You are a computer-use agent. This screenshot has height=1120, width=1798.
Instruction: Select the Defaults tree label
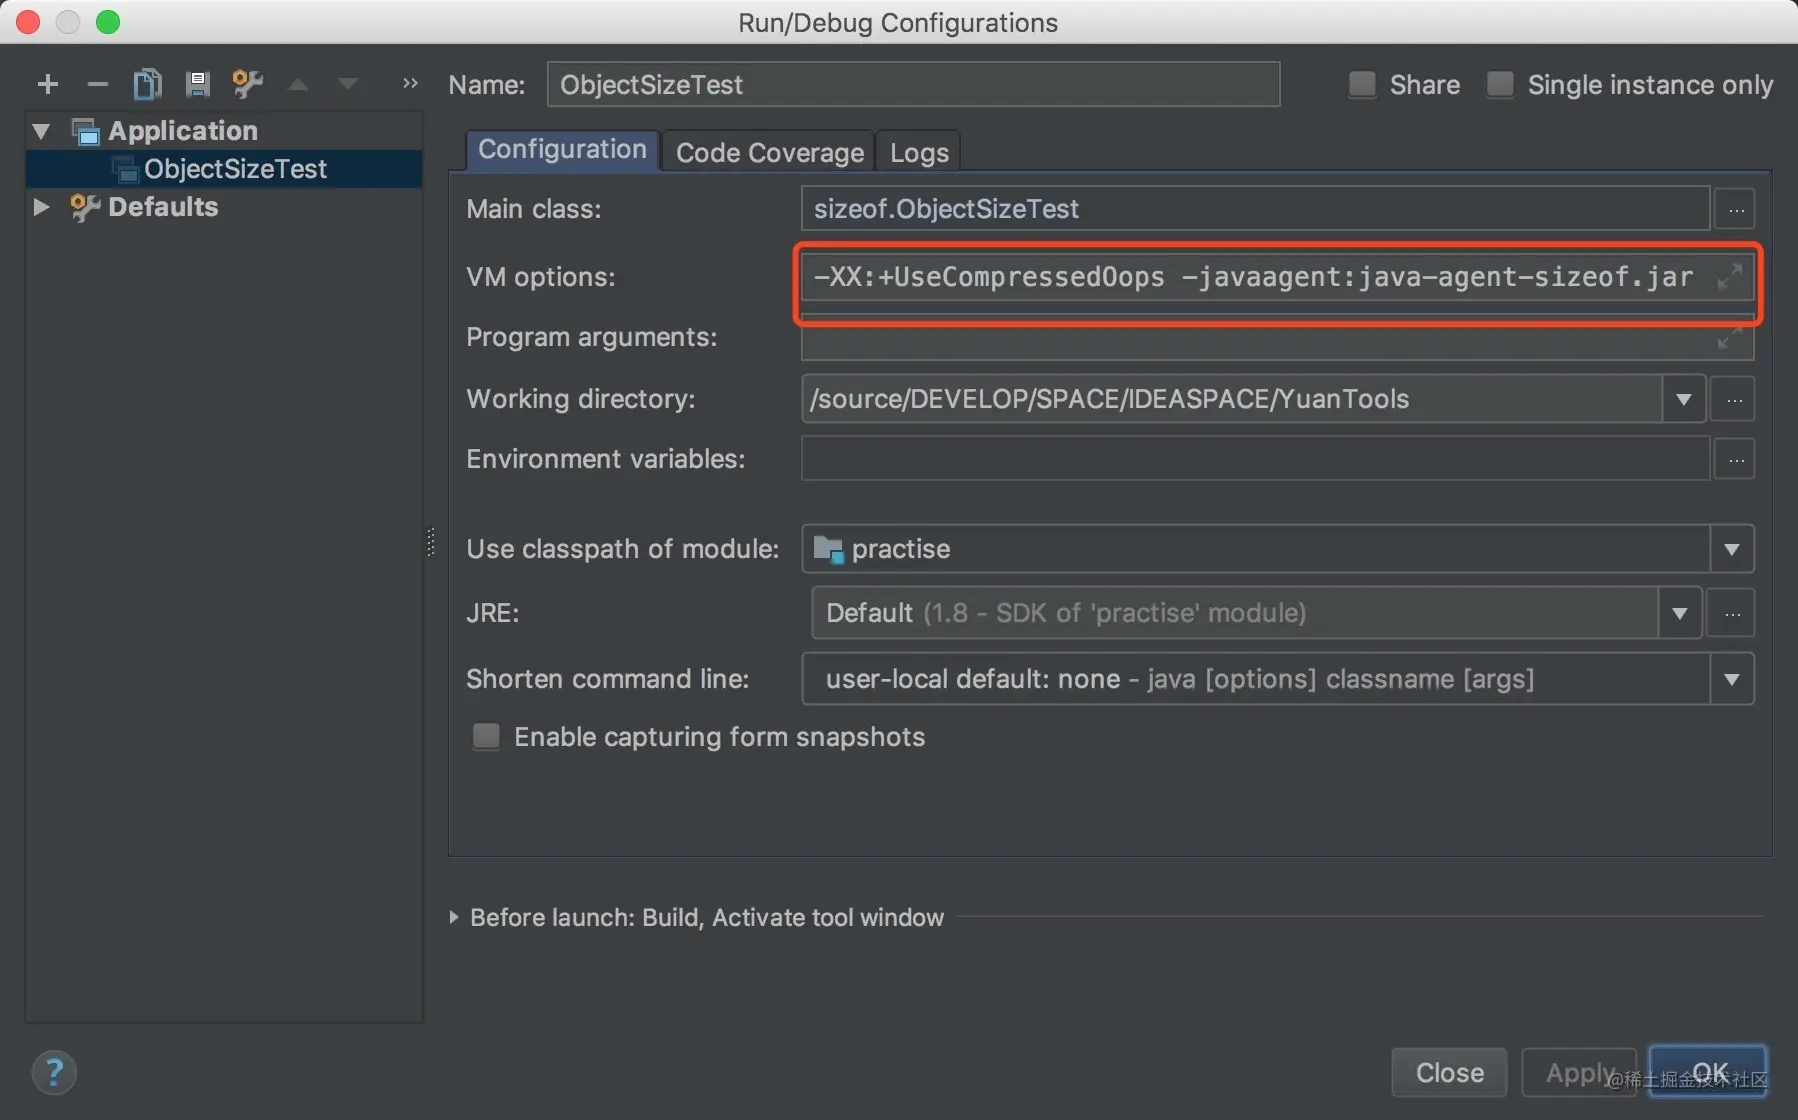[163, 207]
